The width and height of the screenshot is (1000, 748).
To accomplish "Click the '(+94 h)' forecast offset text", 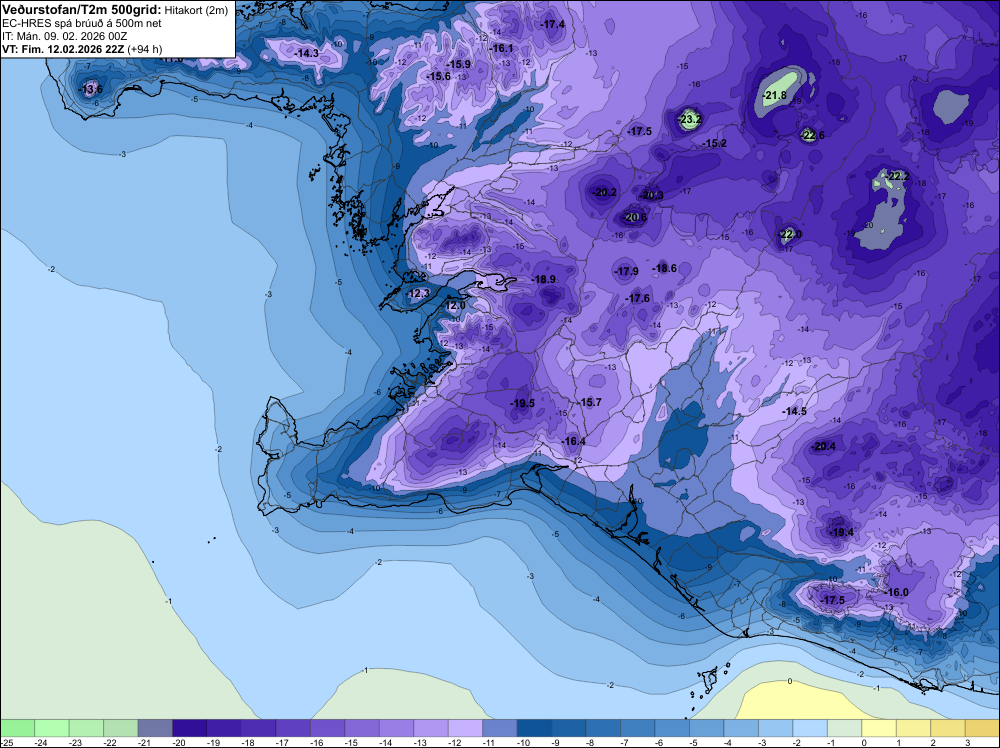I will [x=145, y=49].
